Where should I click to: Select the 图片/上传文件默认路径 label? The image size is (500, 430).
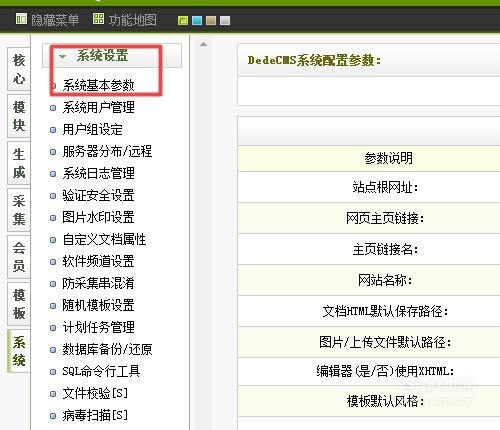pyautogui.click(x=385, y=342)
